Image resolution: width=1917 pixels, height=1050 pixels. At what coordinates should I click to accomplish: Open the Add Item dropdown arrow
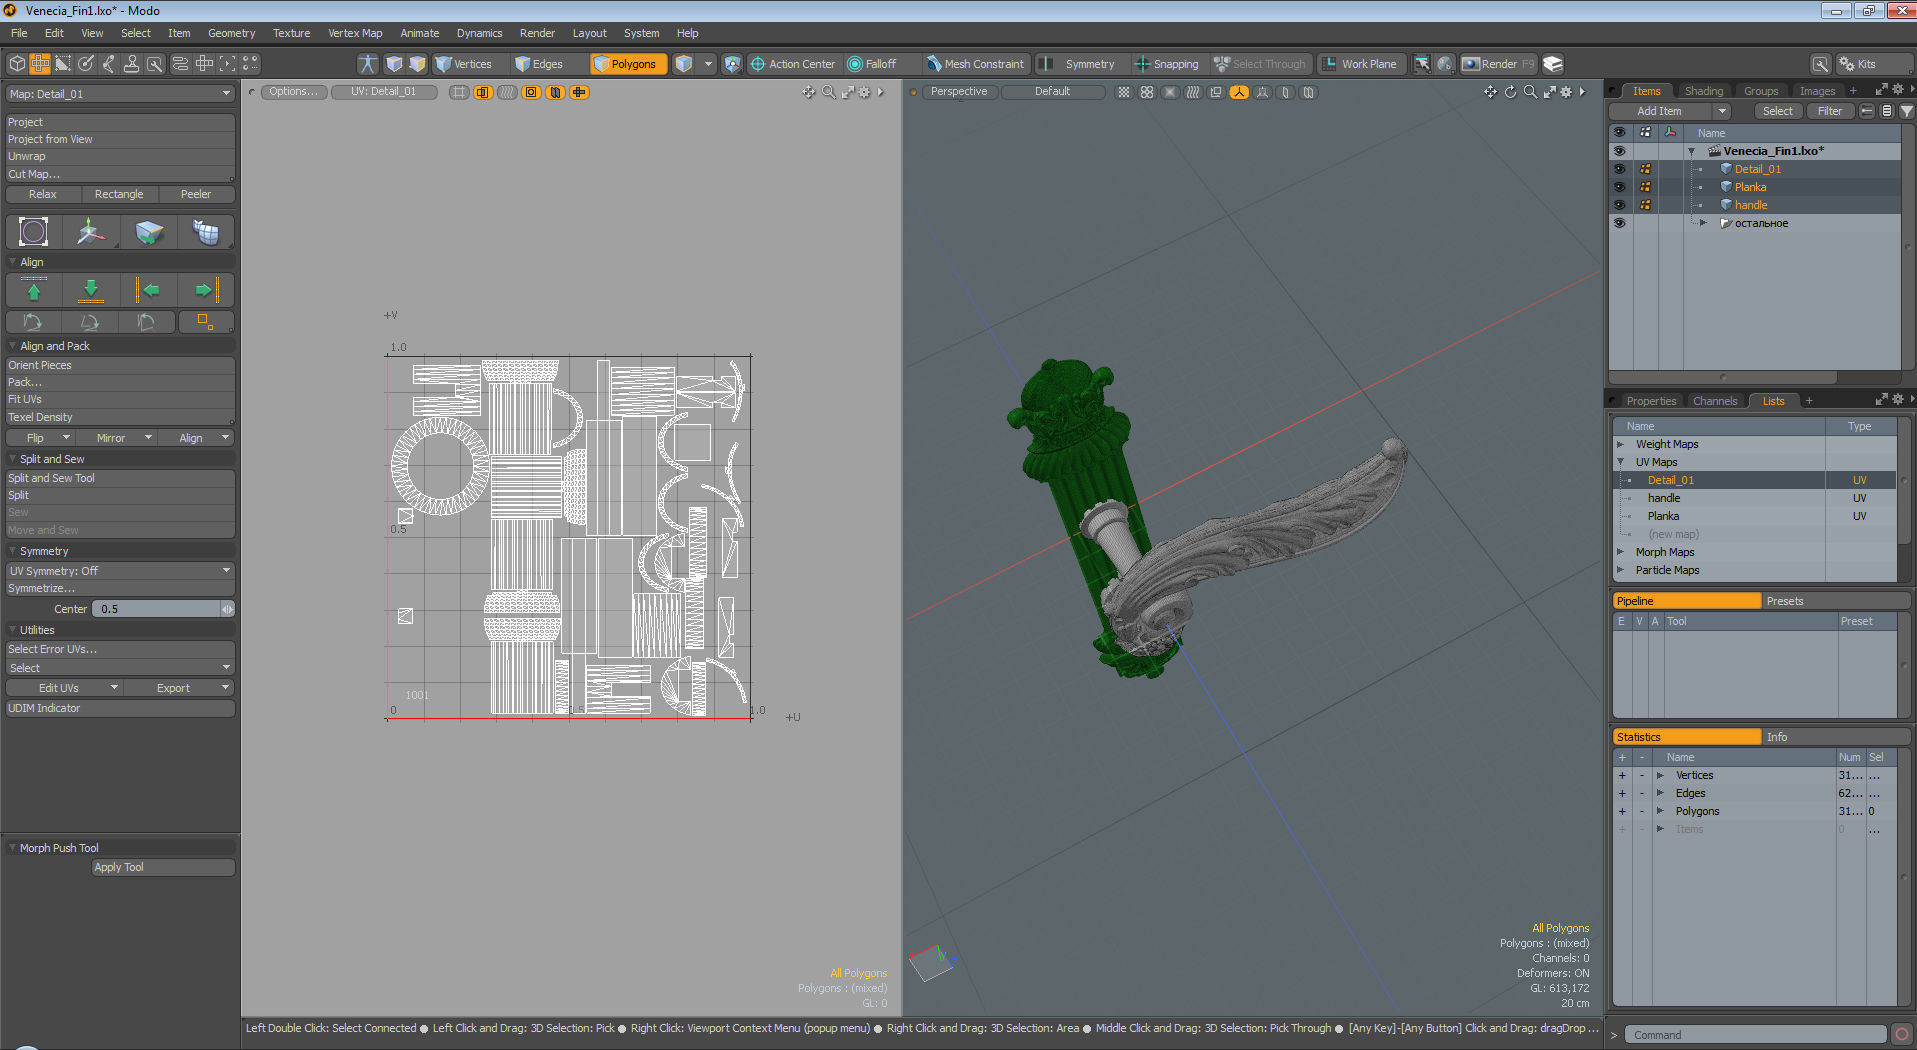1722,111
